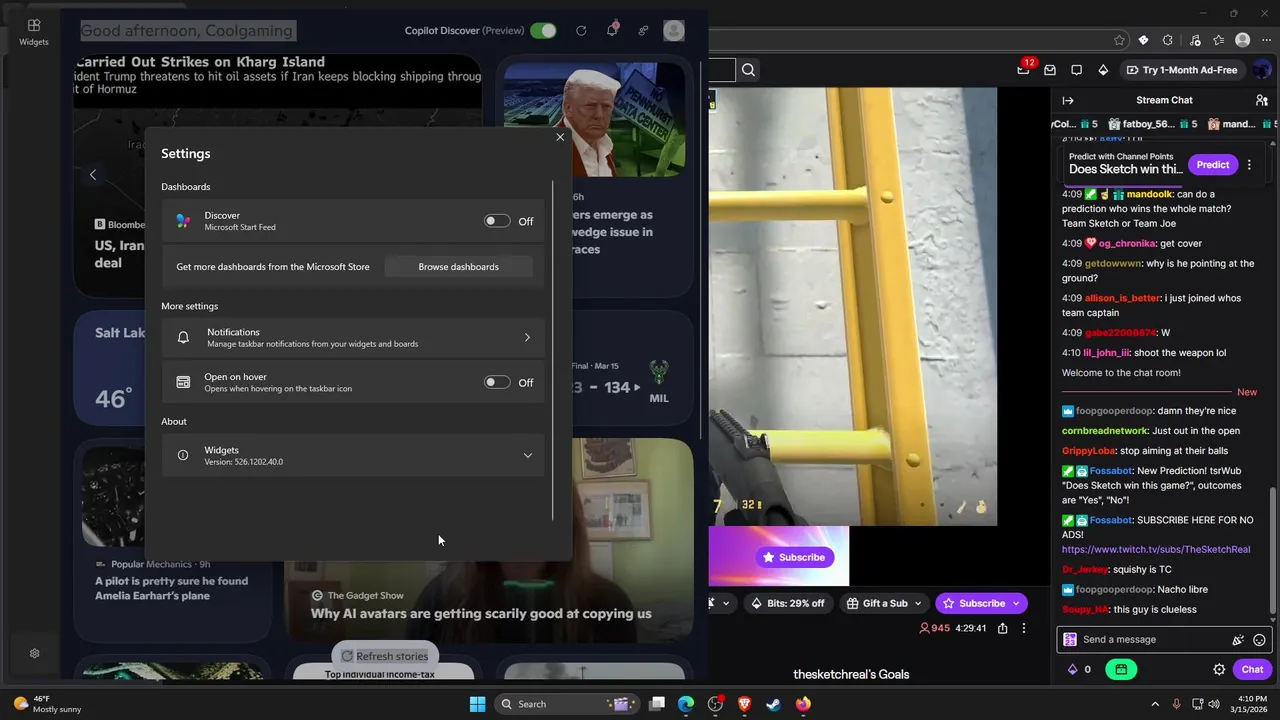Click the Settings dialog scrollbar

tap(552, 350)
